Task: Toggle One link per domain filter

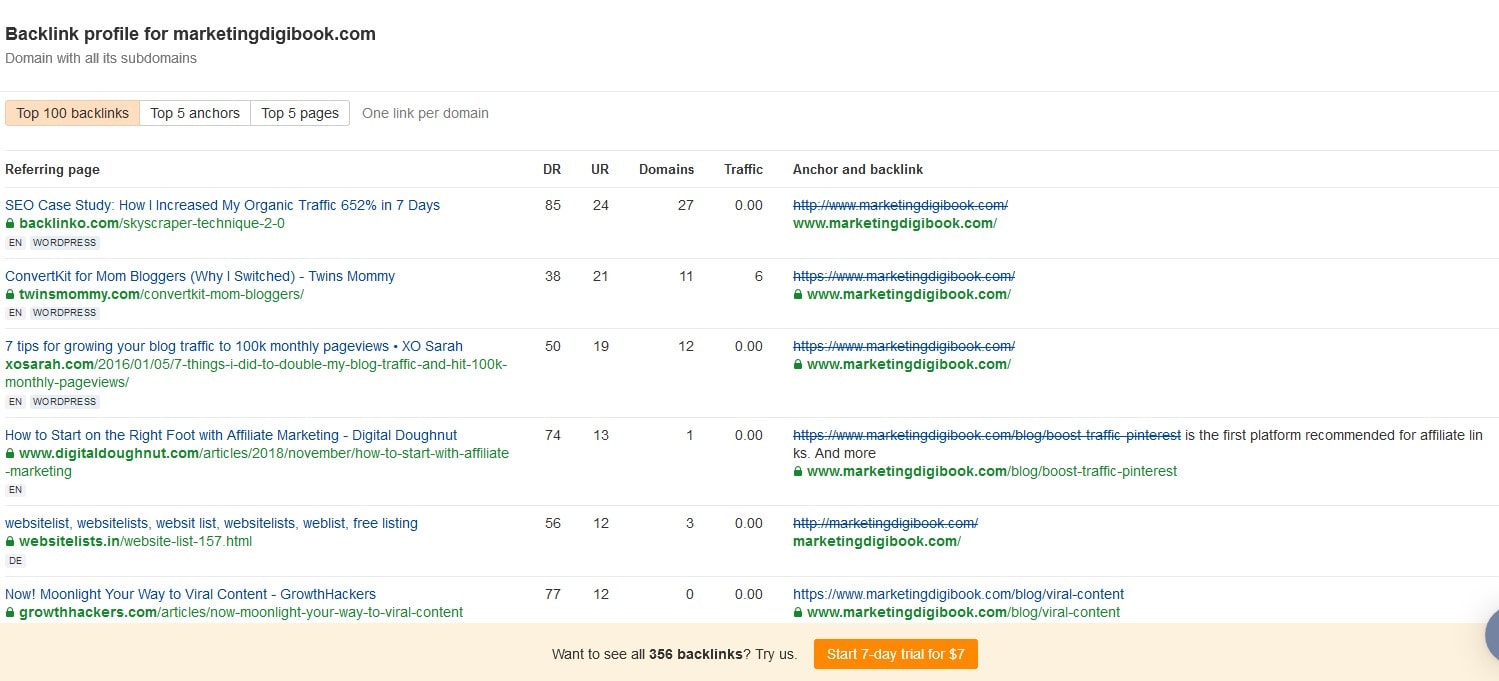Action: click(x=425, y=113)
